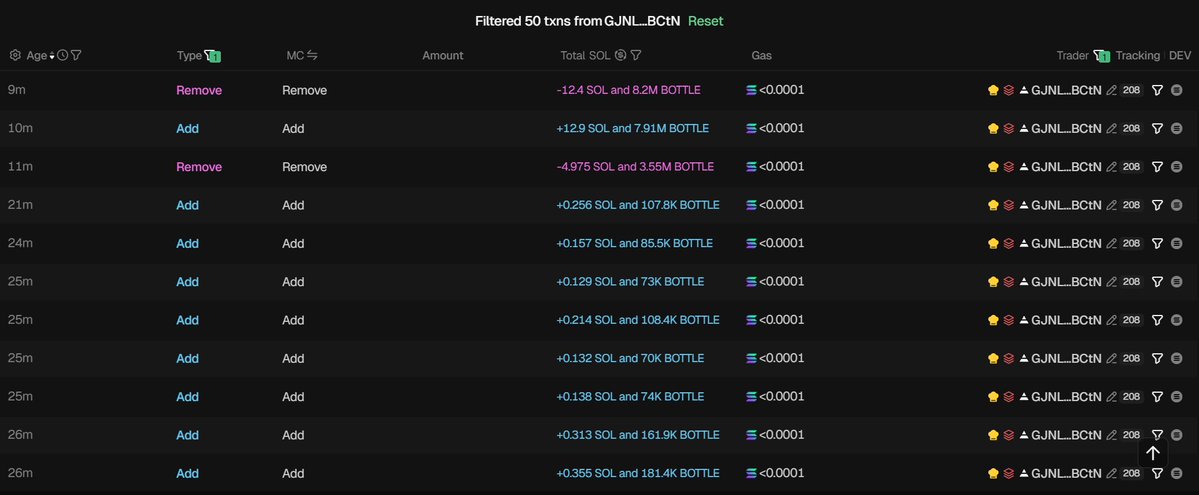
Task: Select '-4.975 SOL and 3.55M BOTTLE' value
Action: [635, 167]
